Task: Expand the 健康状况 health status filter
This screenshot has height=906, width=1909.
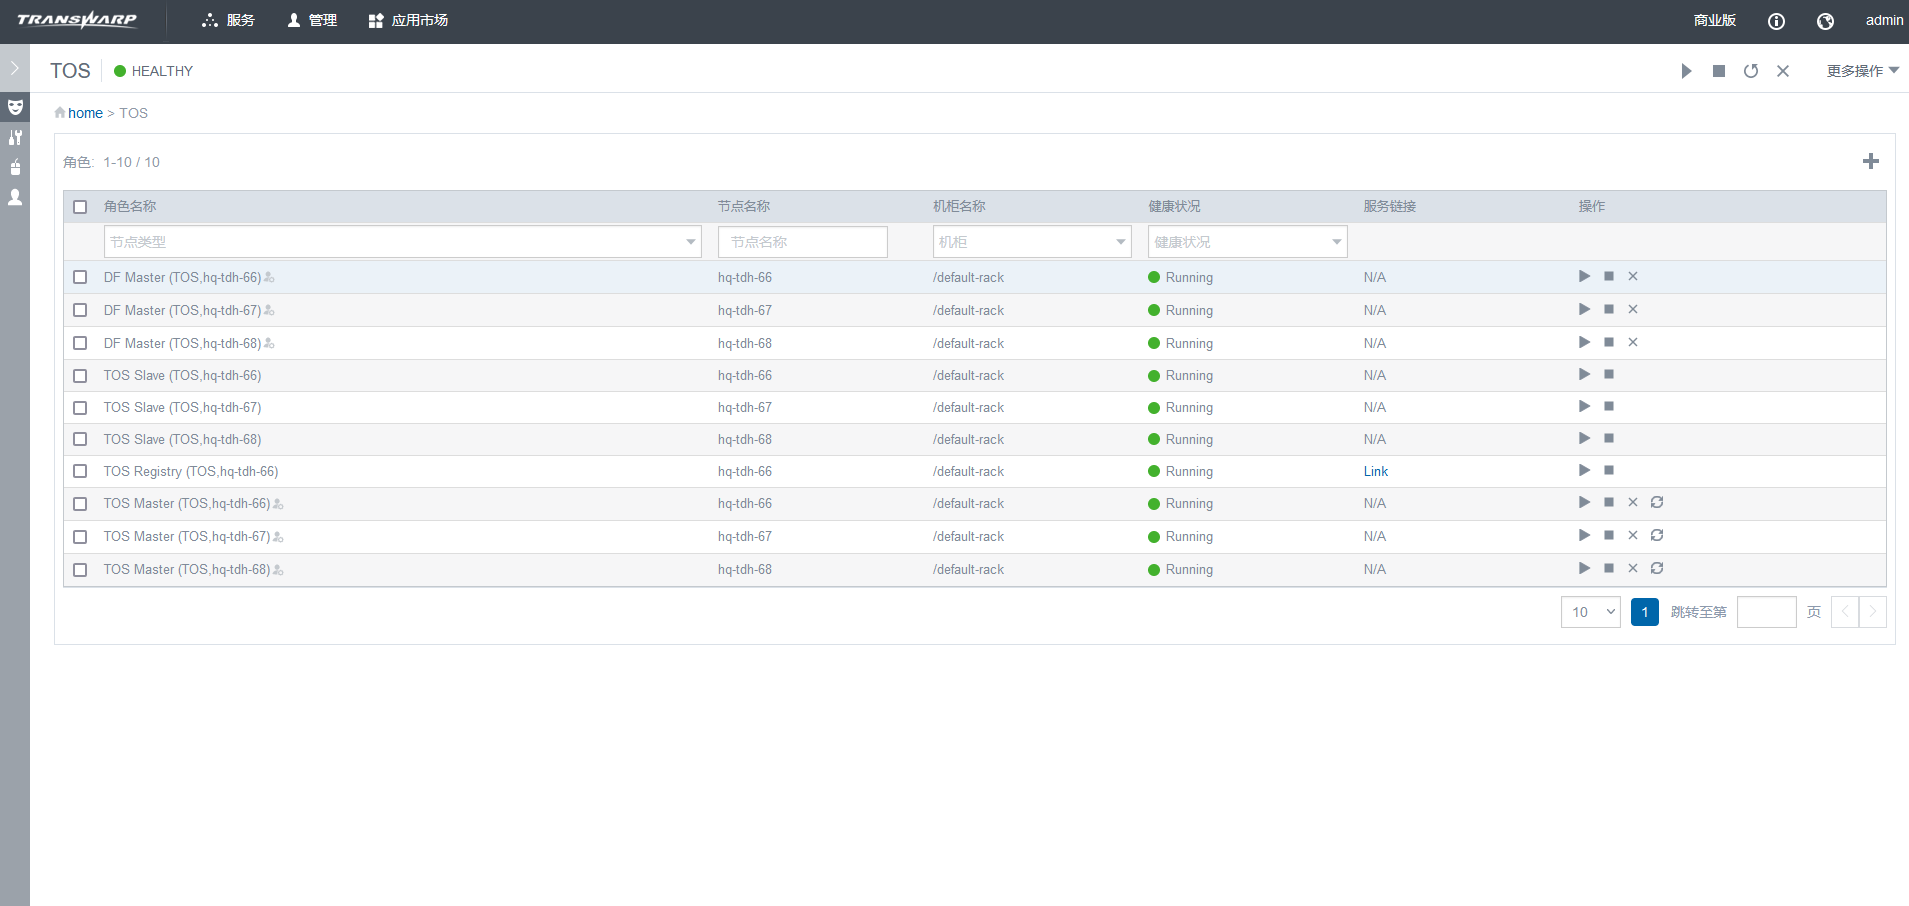Action: tap(1246, 242)
